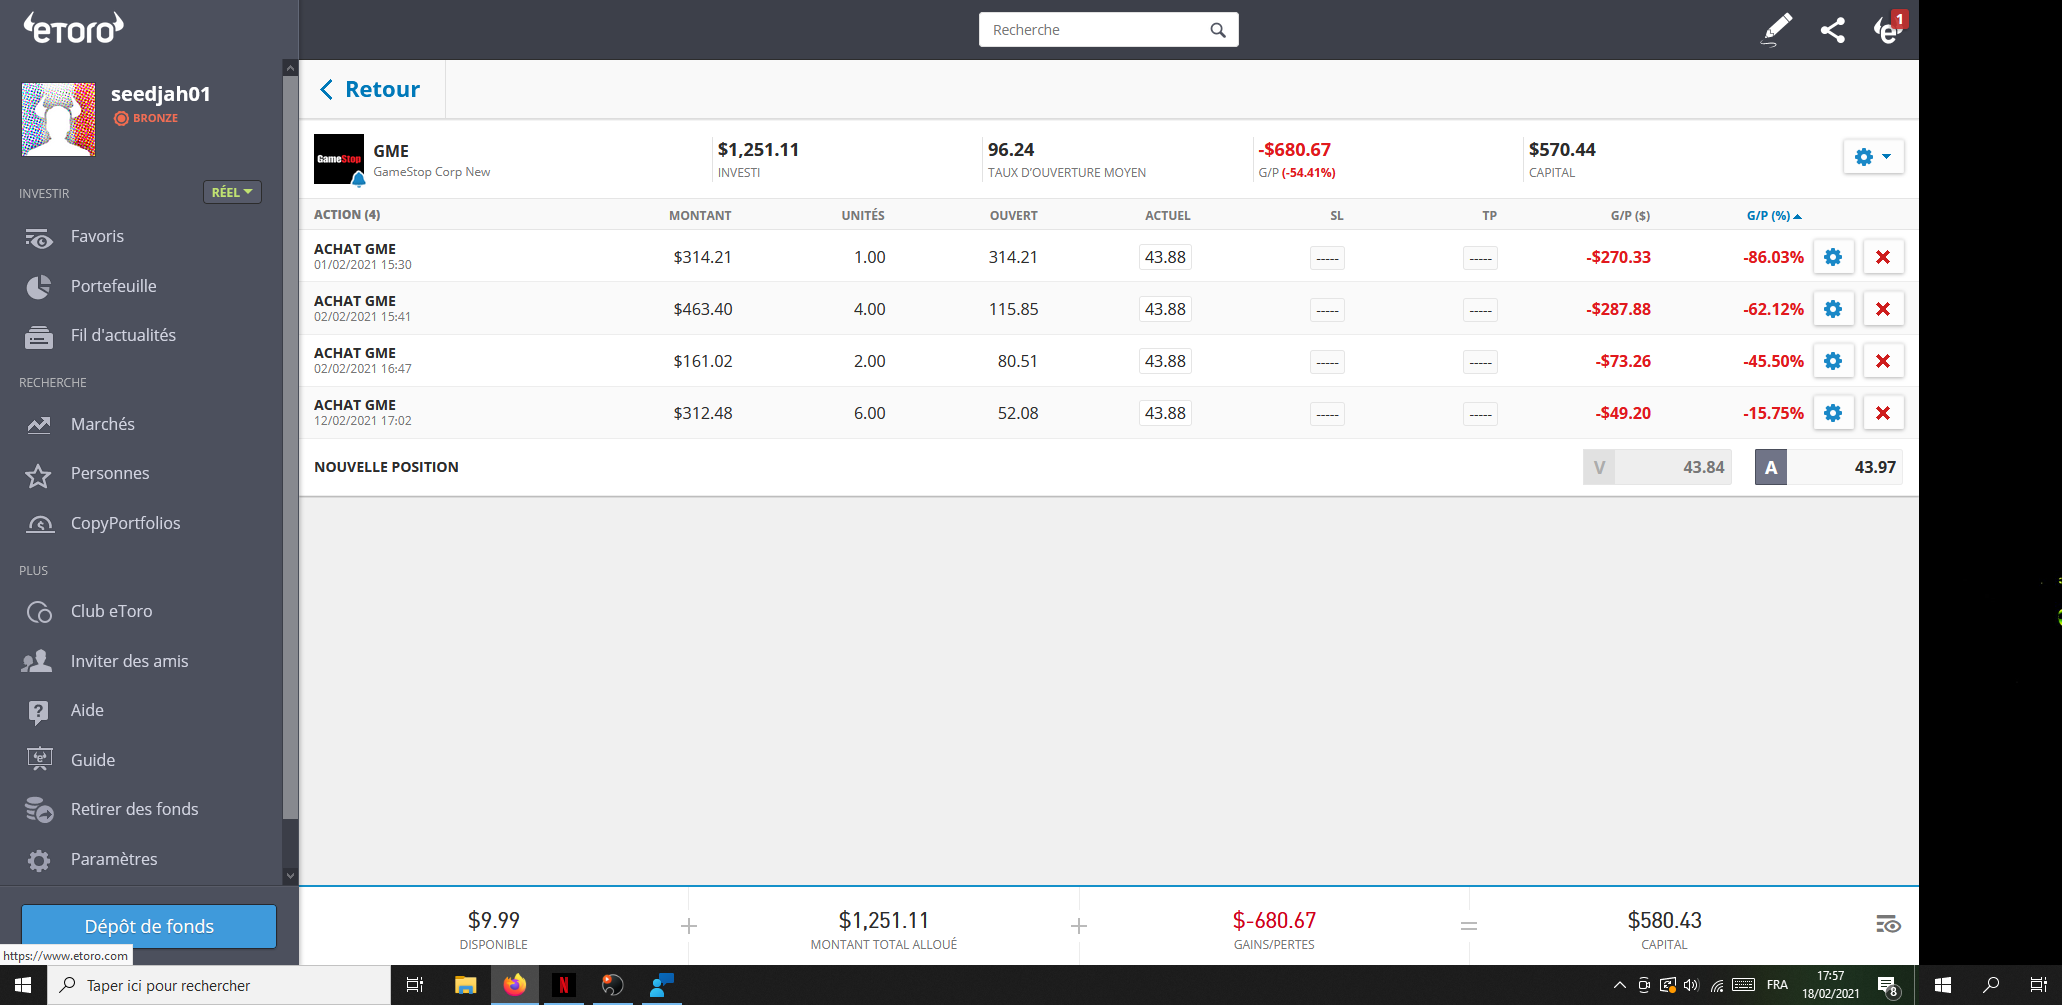Set stop loss for $314.21 position
2062x1005 pixels.
(1327, 258)
